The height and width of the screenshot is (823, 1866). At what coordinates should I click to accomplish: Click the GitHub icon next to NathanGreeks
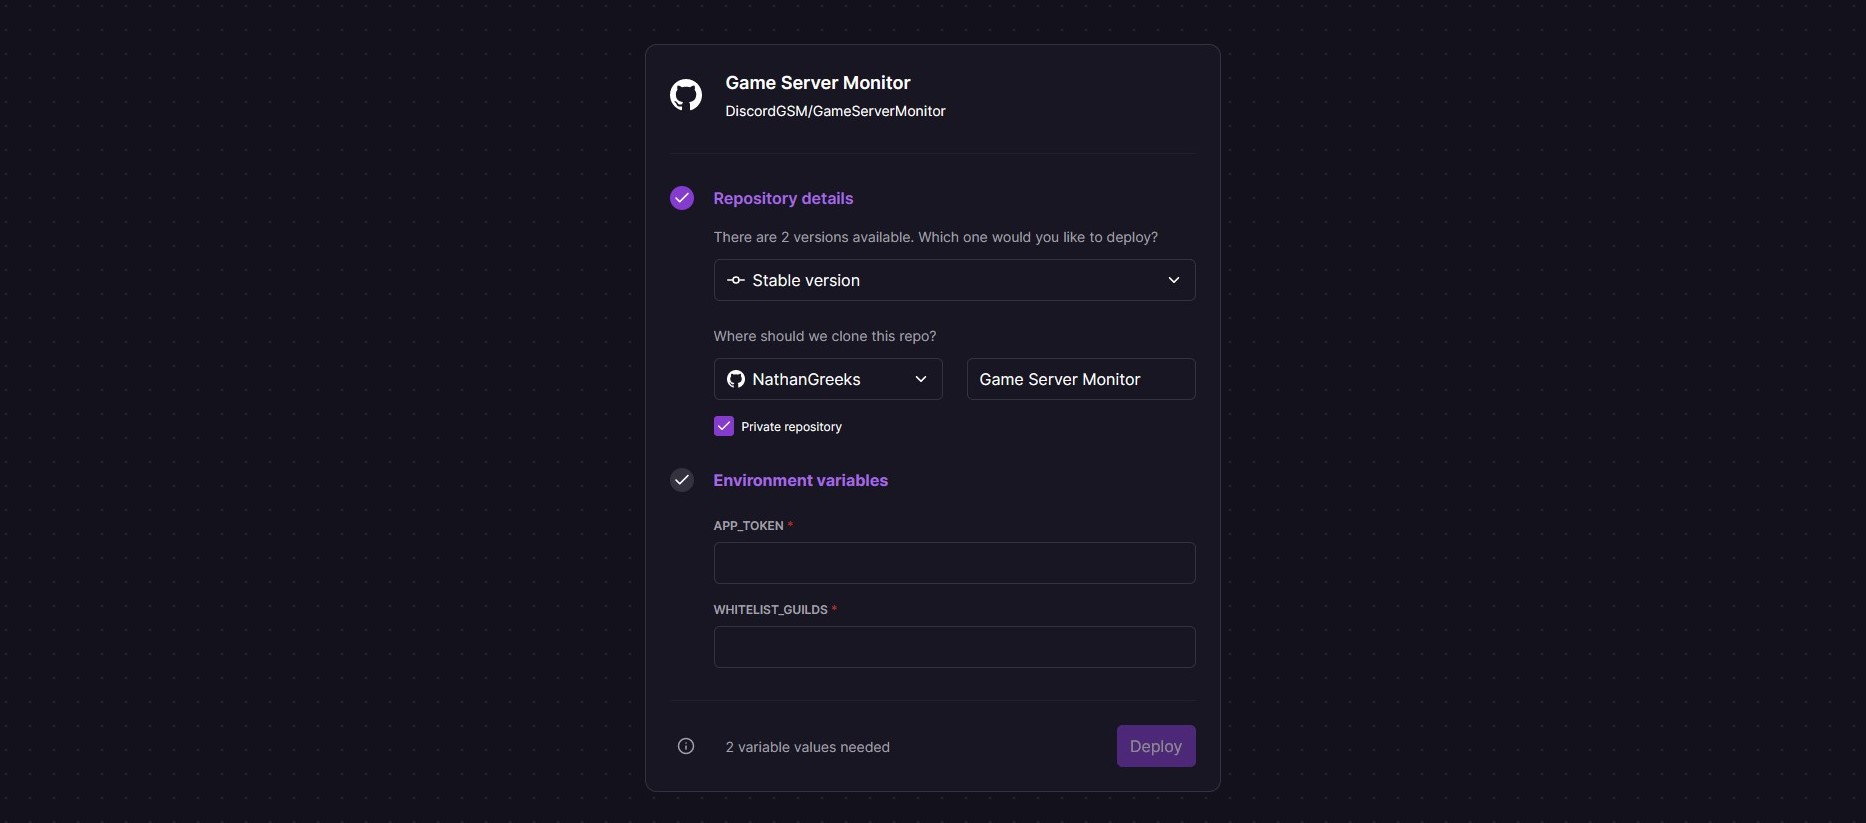point(736,379)
